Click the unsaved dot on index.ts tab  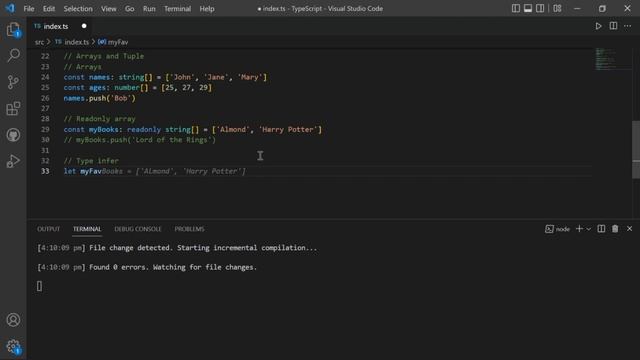(x=84, y=26)
